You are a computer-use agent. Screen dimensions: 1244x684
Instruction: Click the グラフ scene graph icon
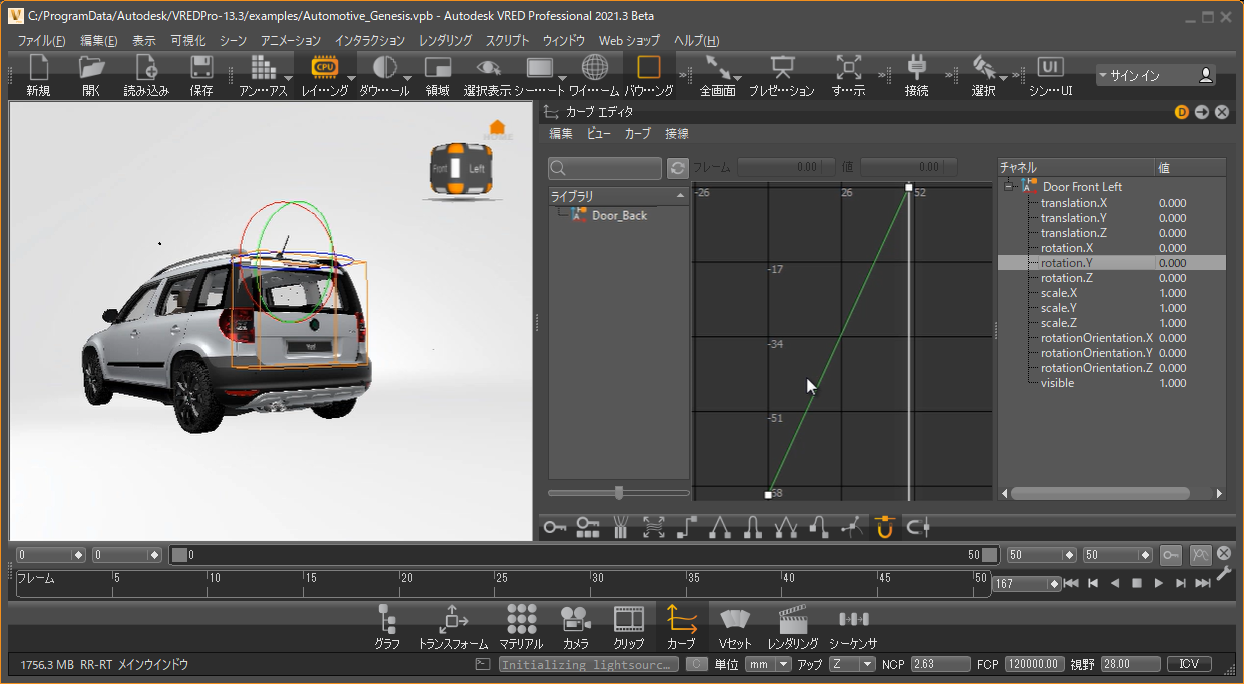click(387, 619)
